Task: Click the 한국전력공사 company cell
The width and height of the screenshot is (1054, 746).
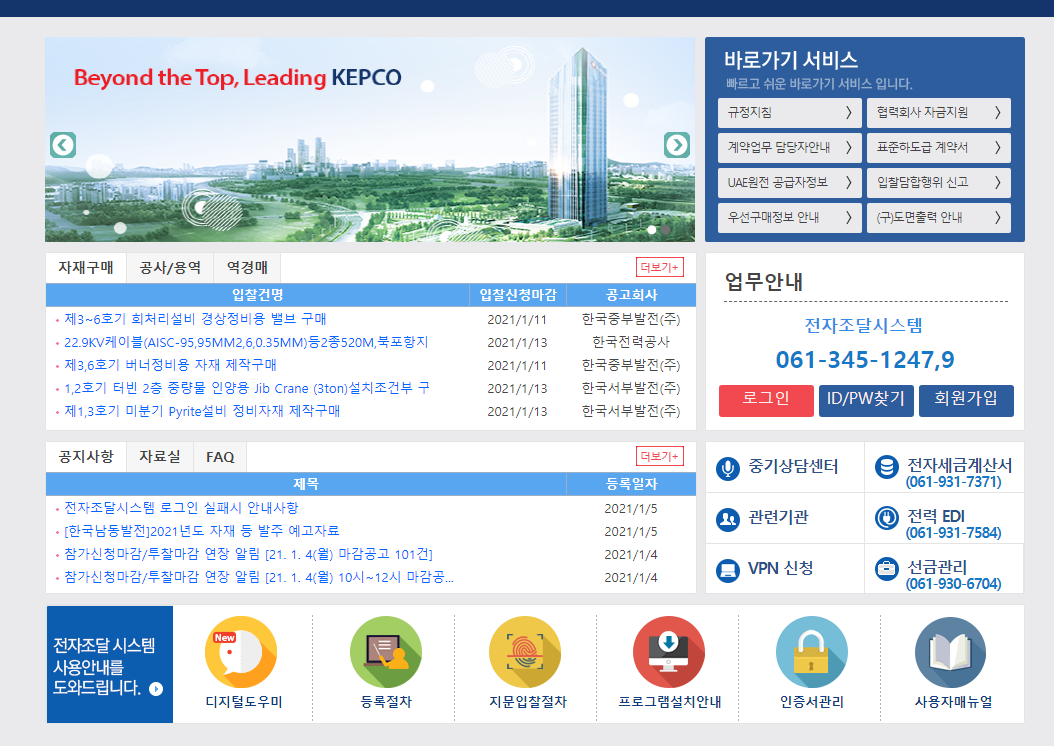Action: (631, 342)
